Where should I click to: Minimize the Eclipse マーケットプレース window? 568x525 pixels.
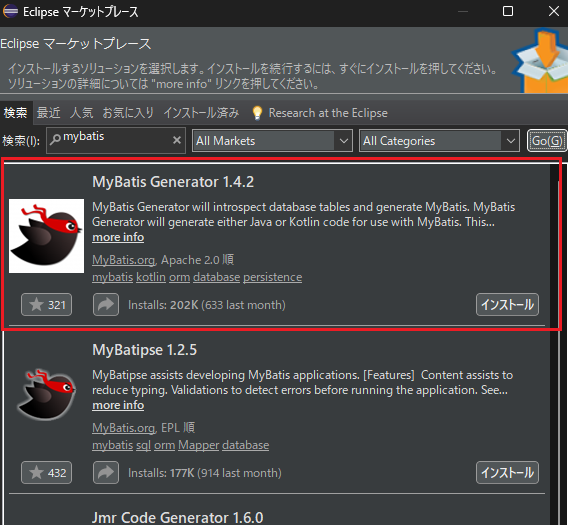pyautogui.click(x=463, y=11)
